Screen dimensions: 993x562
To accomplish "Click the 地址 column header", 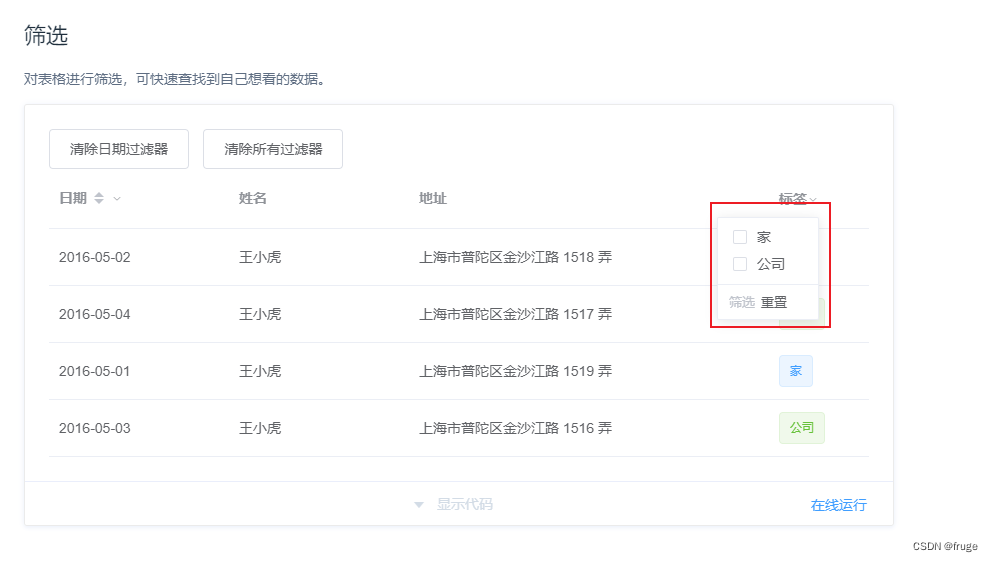I will [x=433, y=198].
